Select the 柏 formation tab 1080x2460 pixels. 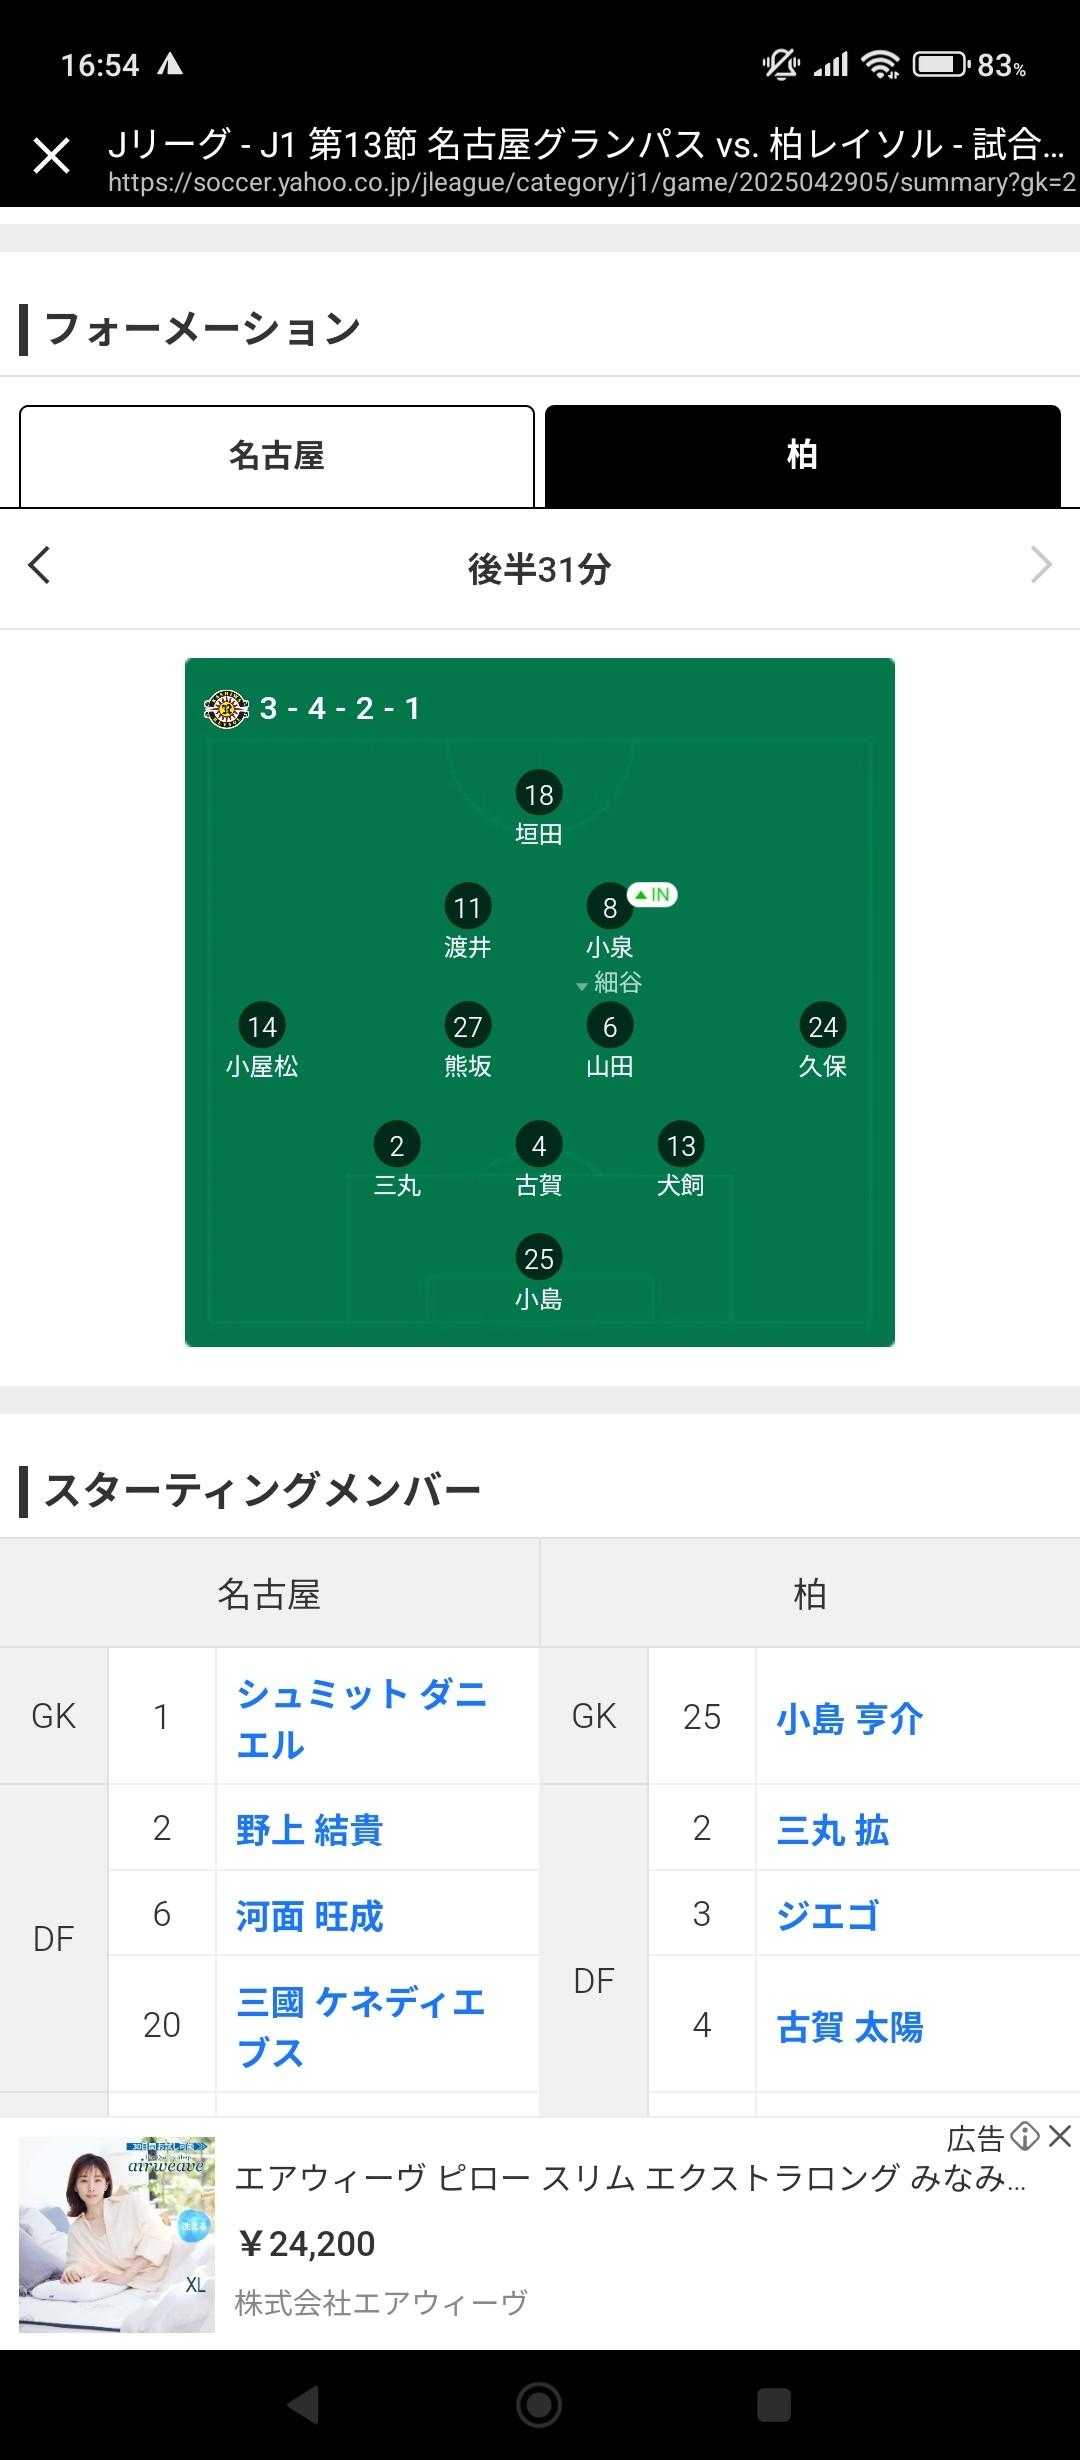(802, 456)
